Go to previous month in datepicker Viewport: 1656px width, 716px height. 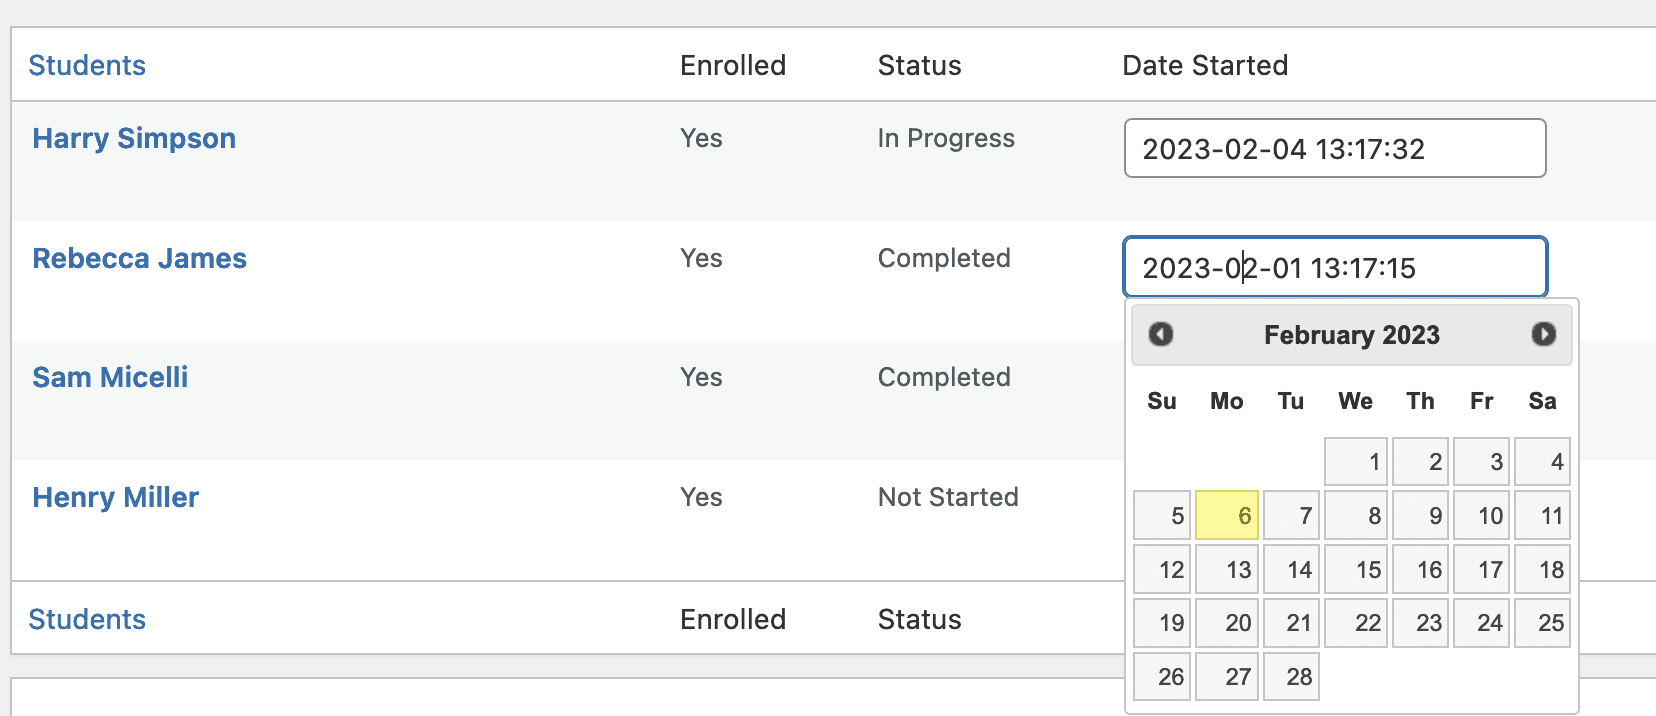pos(1160,334)
